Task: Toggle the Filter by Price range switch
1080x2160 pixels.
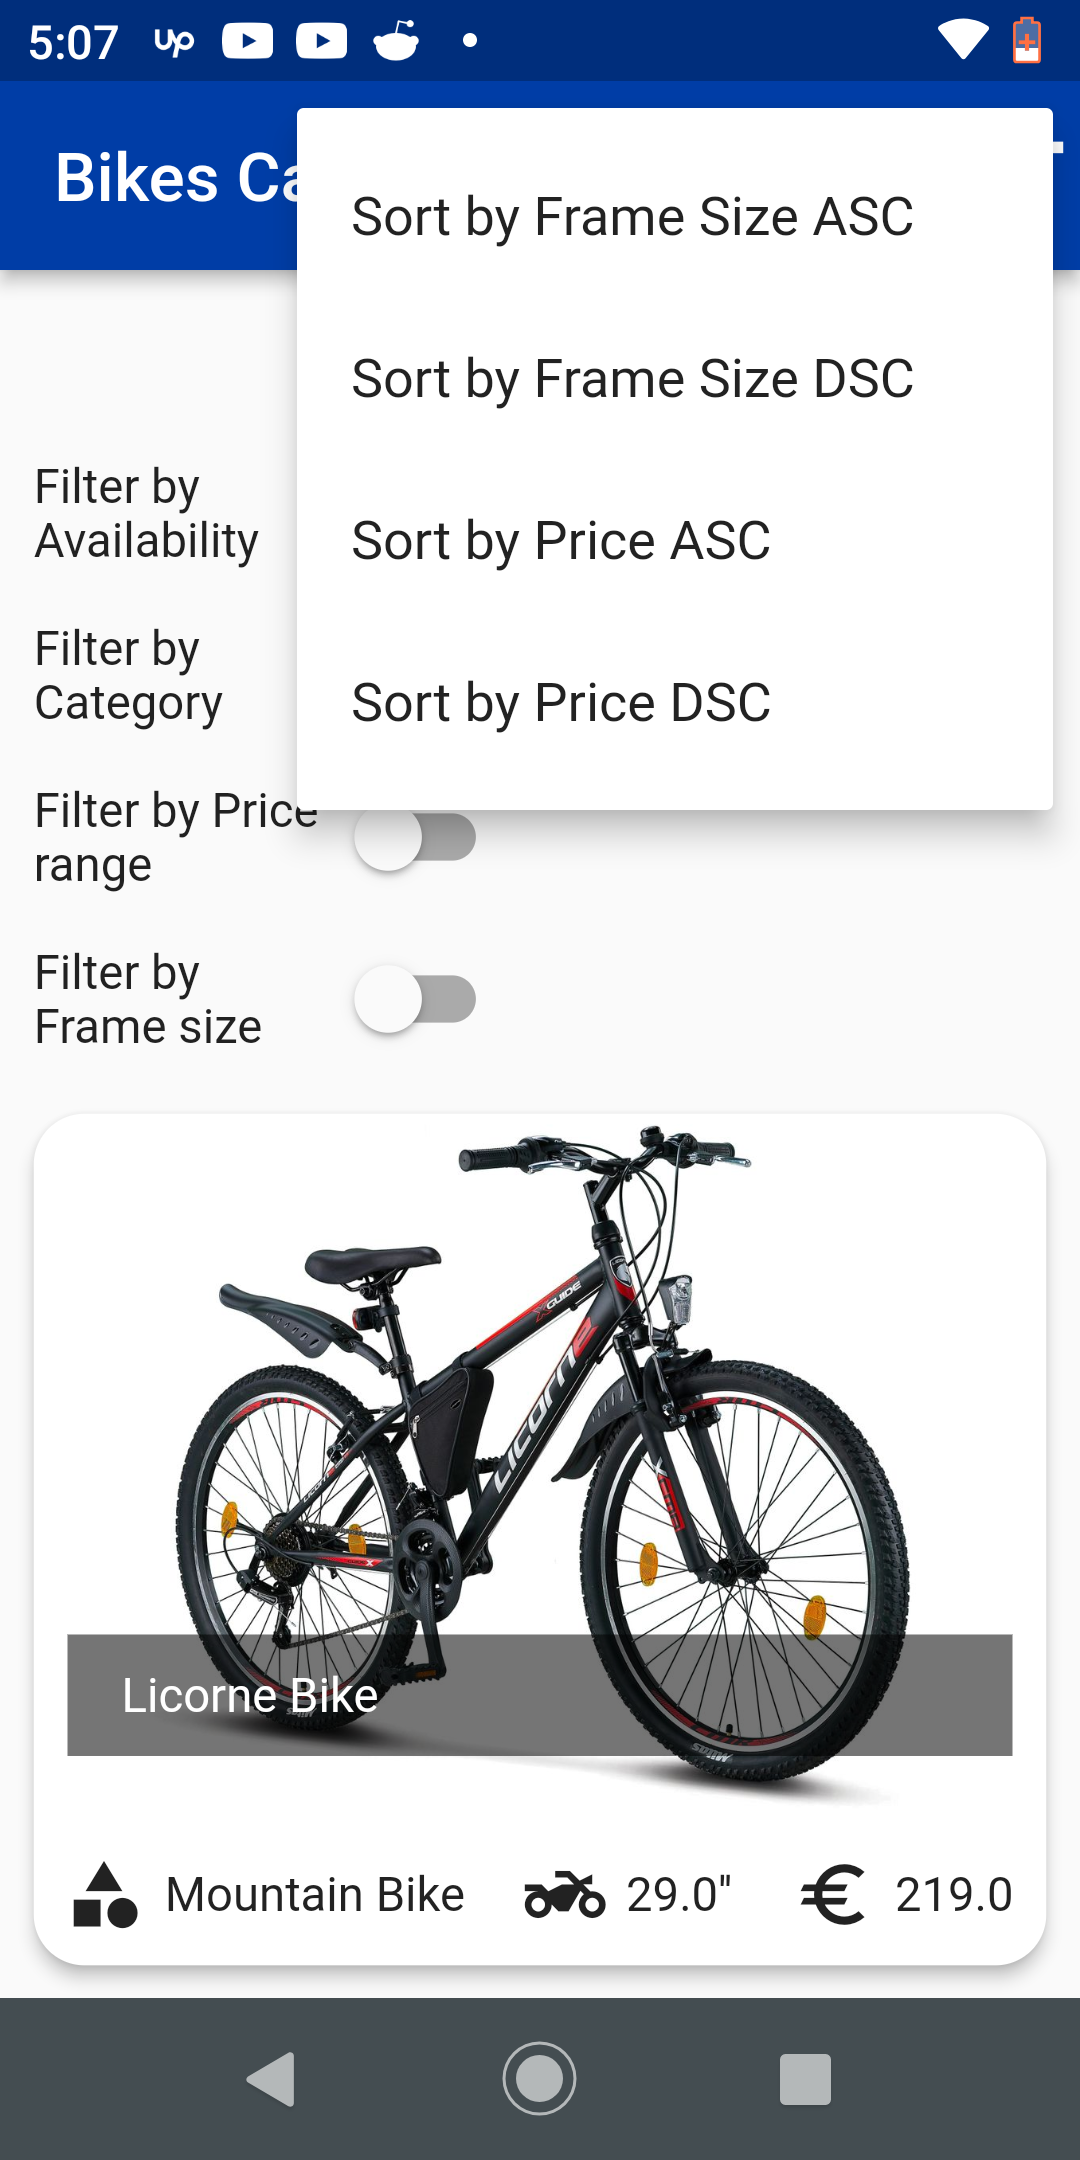Action: 415,839
